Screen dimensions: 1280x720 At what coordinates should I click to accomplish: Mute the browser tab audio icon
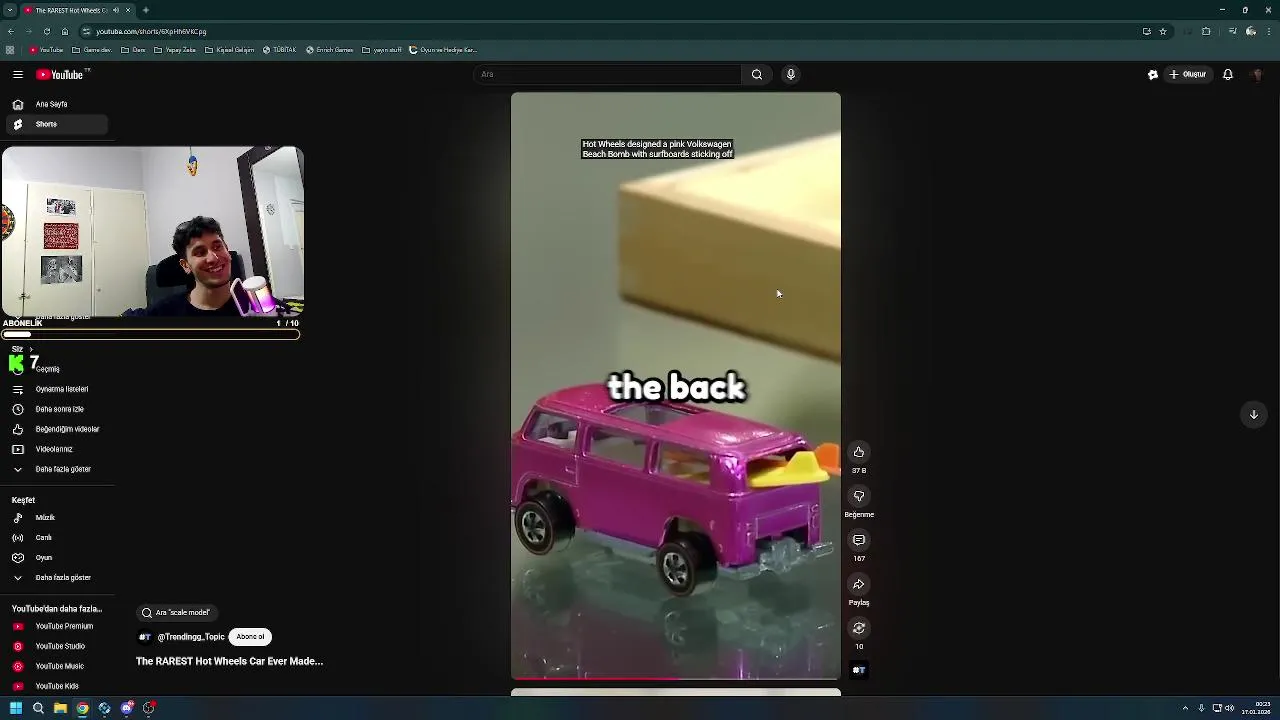click(x=116, y=10)
